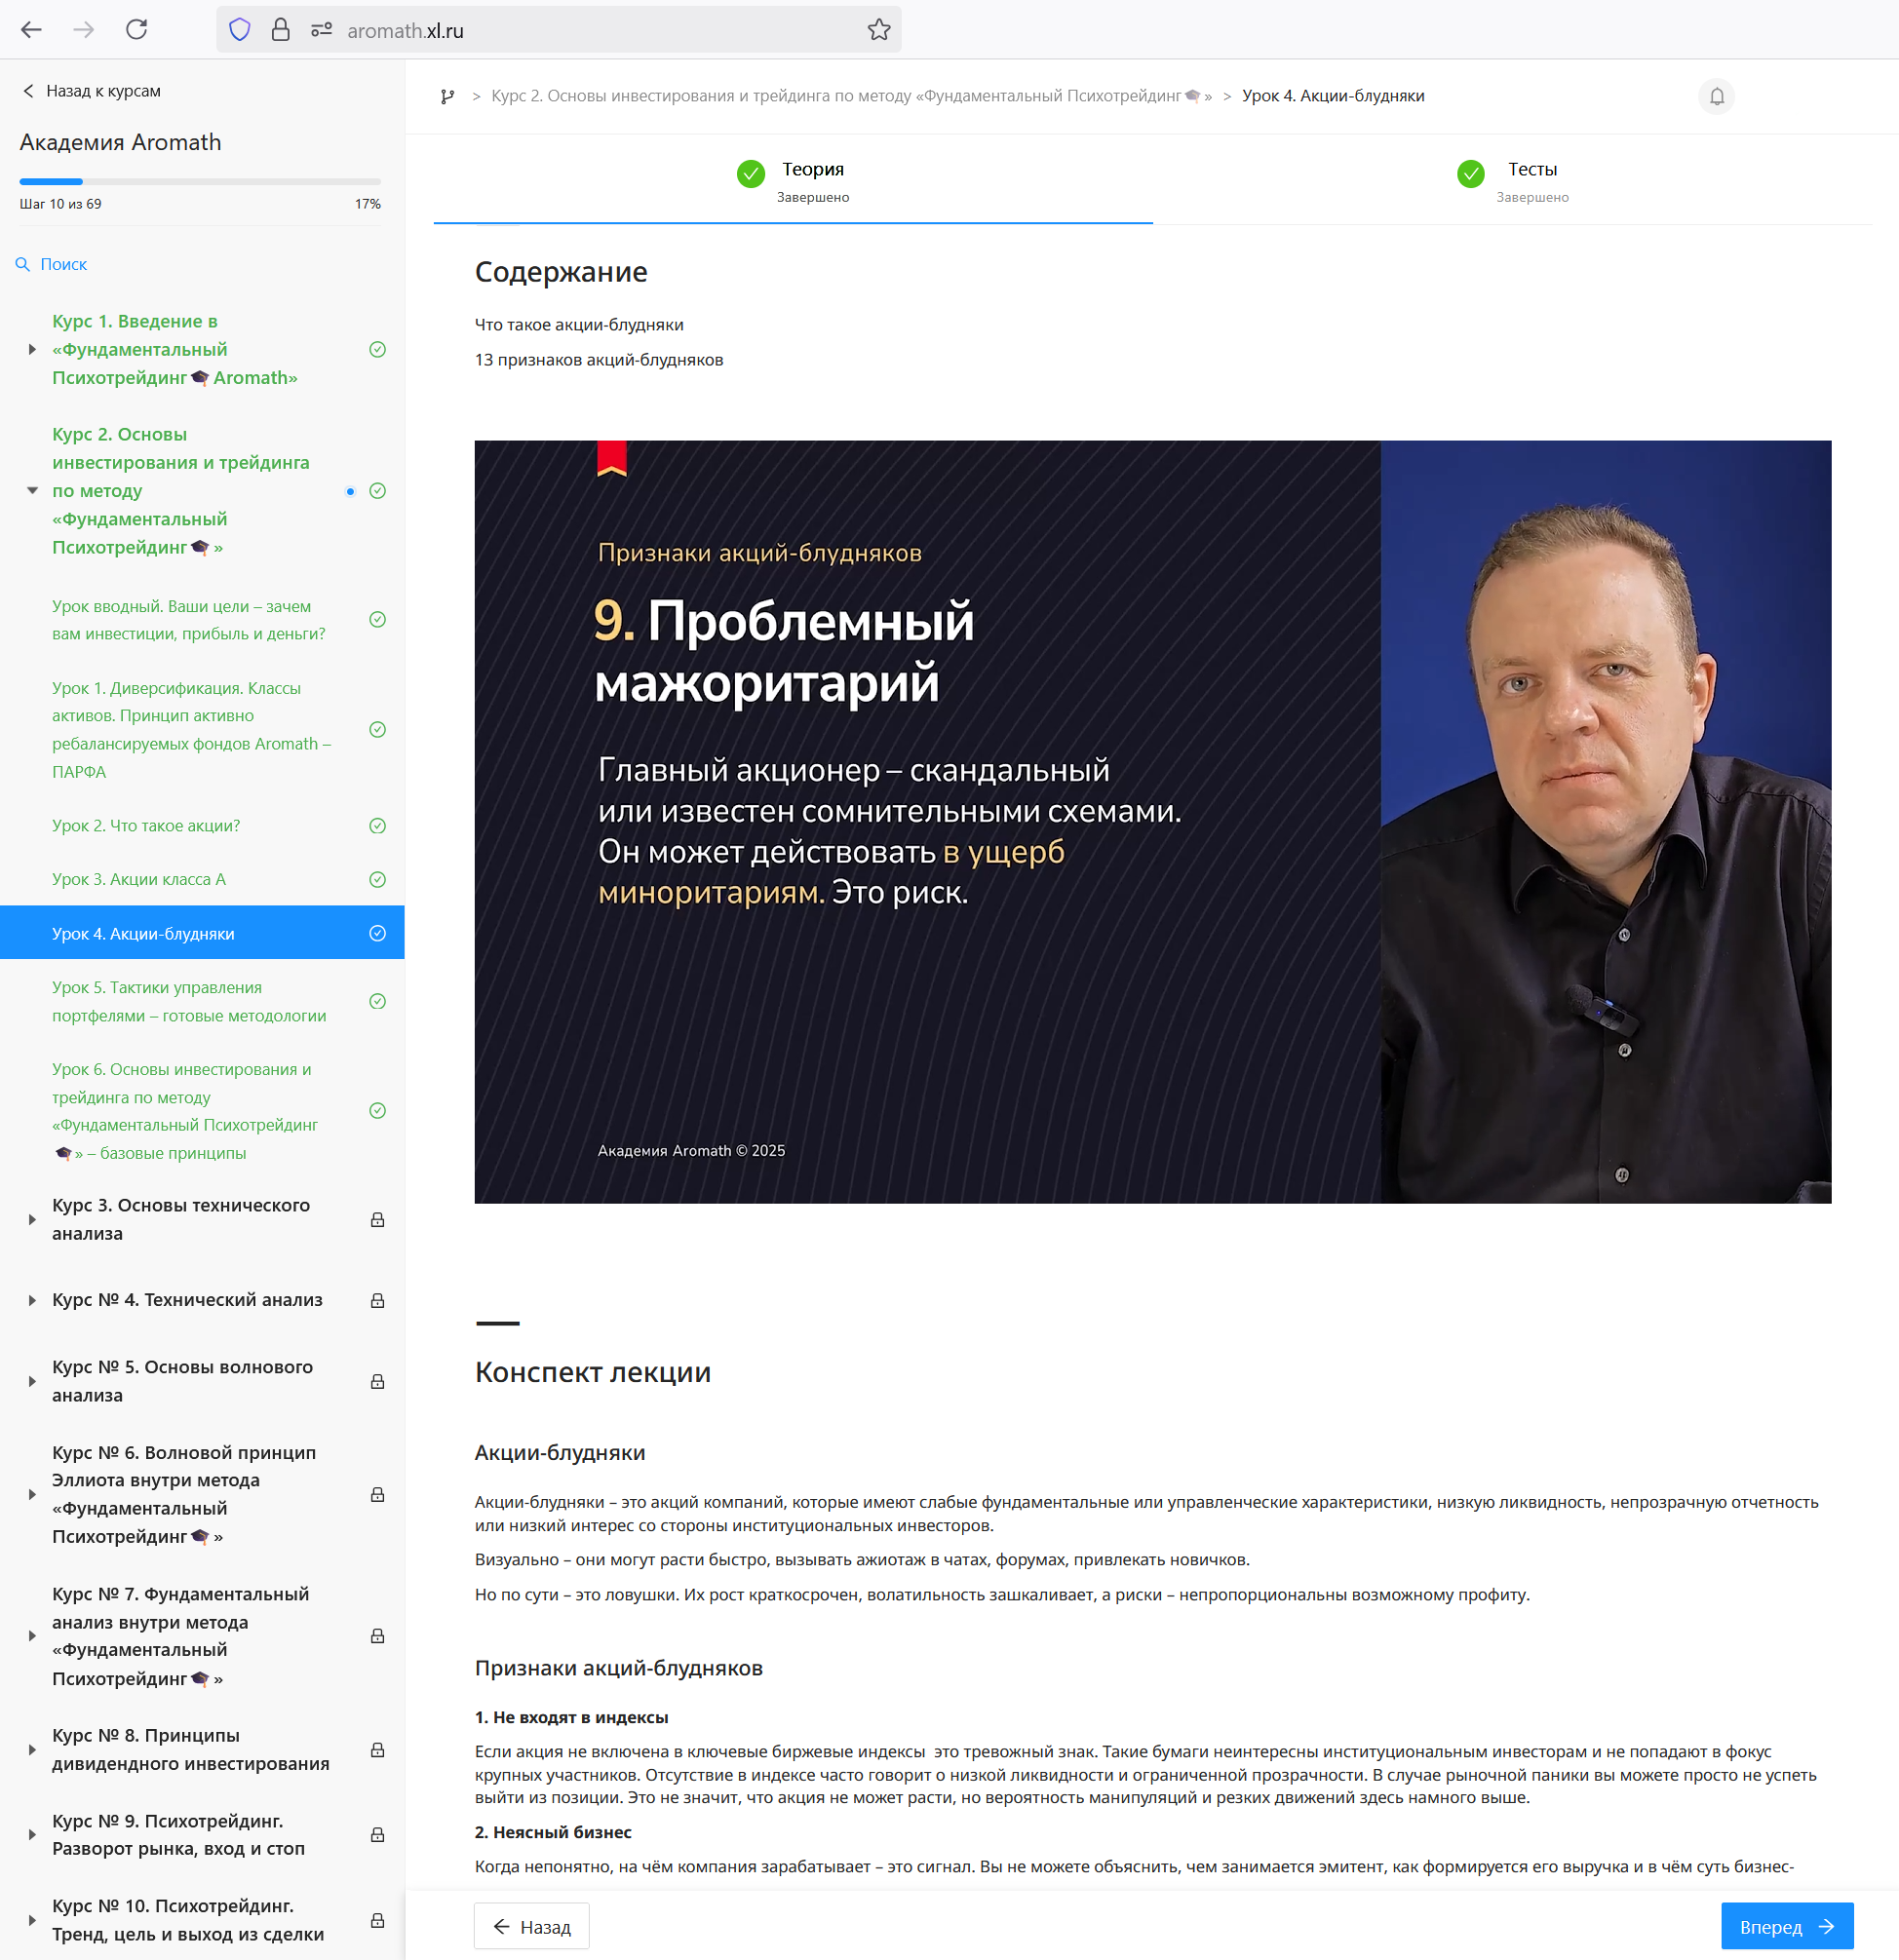Click the padlock site info icon
This screenshot has height=1960, width=1899.
[x=281, y=30]
